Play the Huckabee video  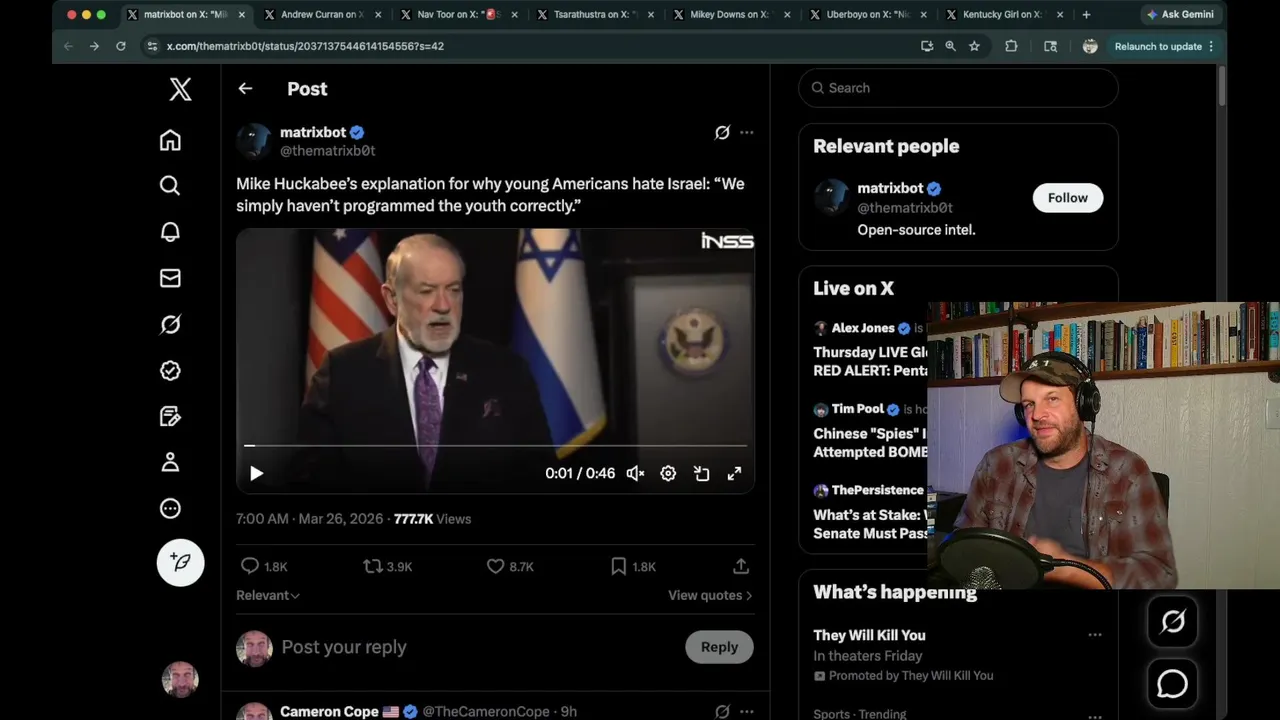[x=256, y=474]
